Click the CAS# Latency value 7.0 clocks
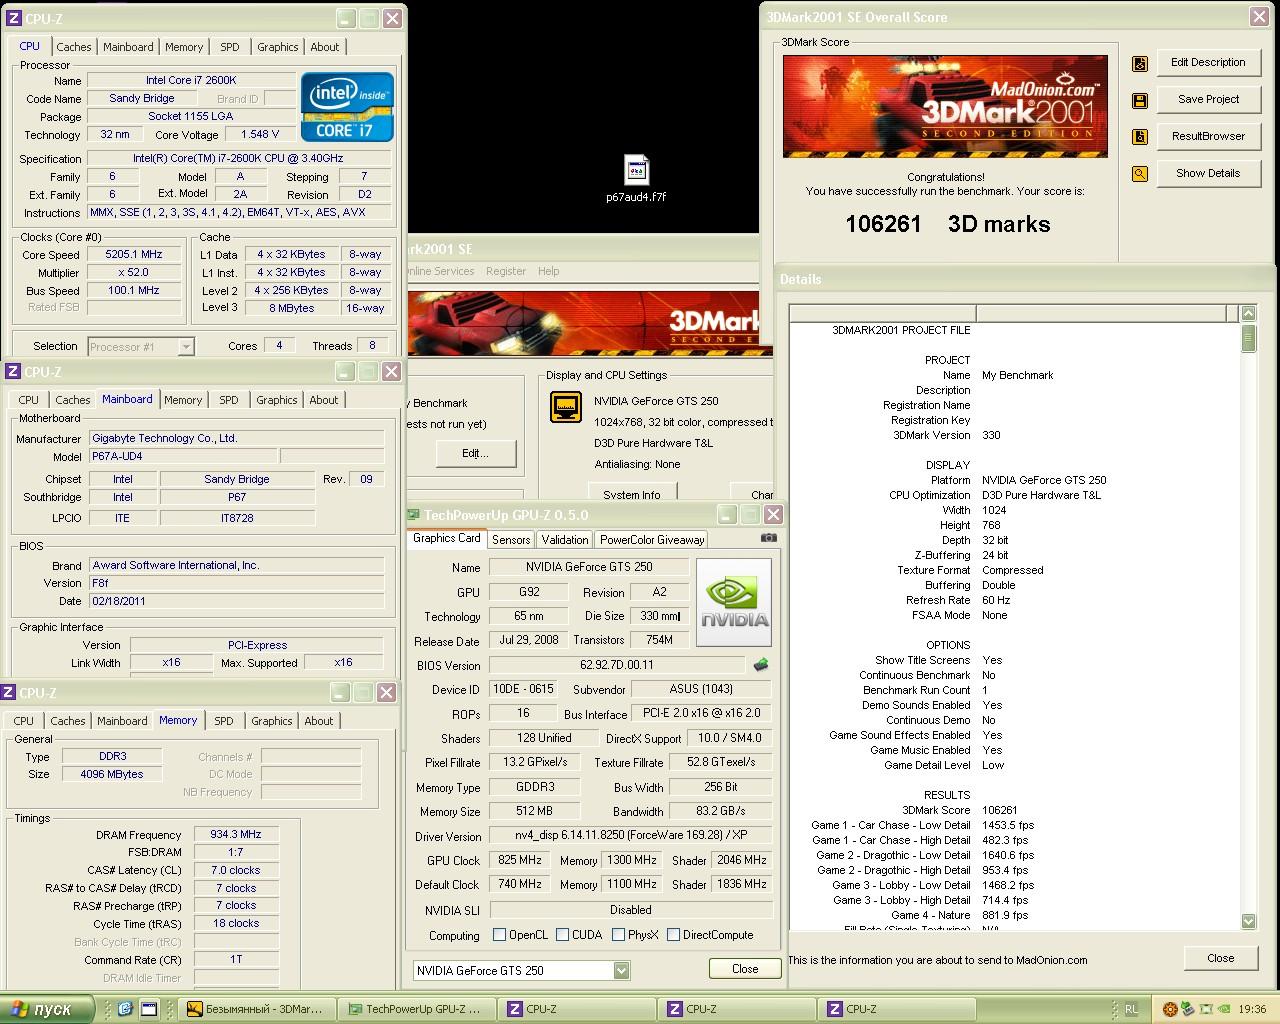 tap(236, 871)
